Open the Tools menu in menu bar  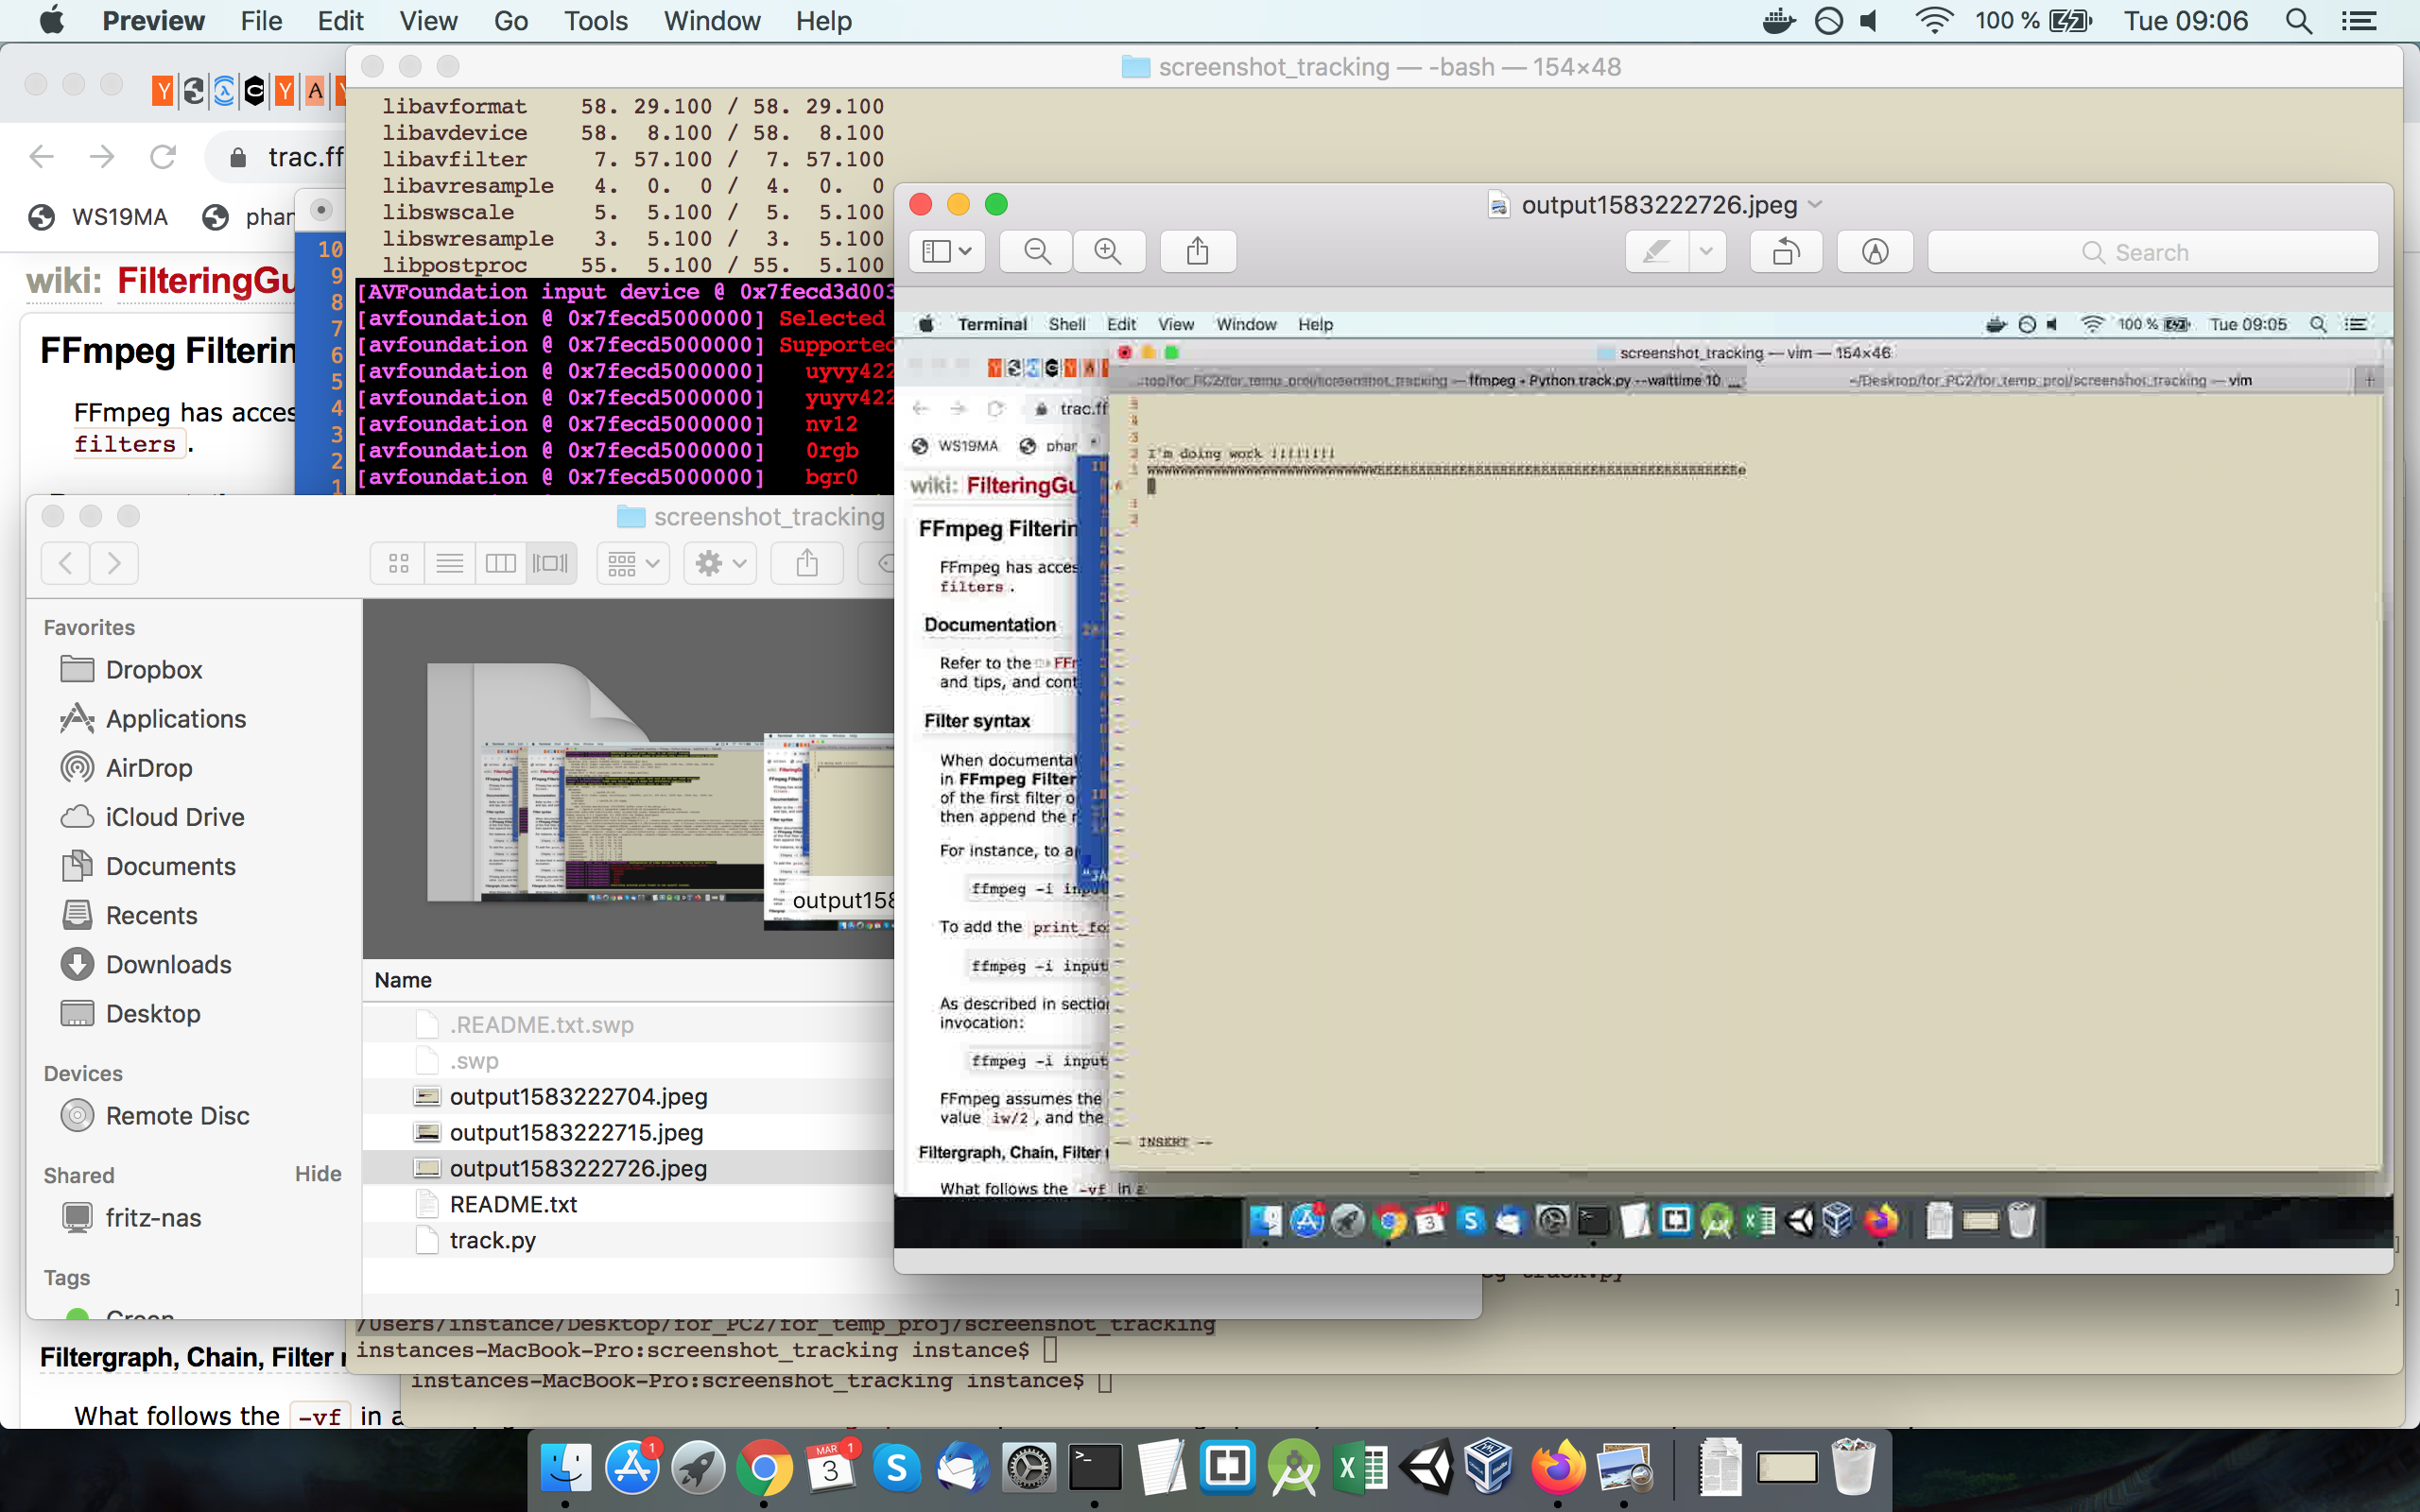[x=595, y=21]
